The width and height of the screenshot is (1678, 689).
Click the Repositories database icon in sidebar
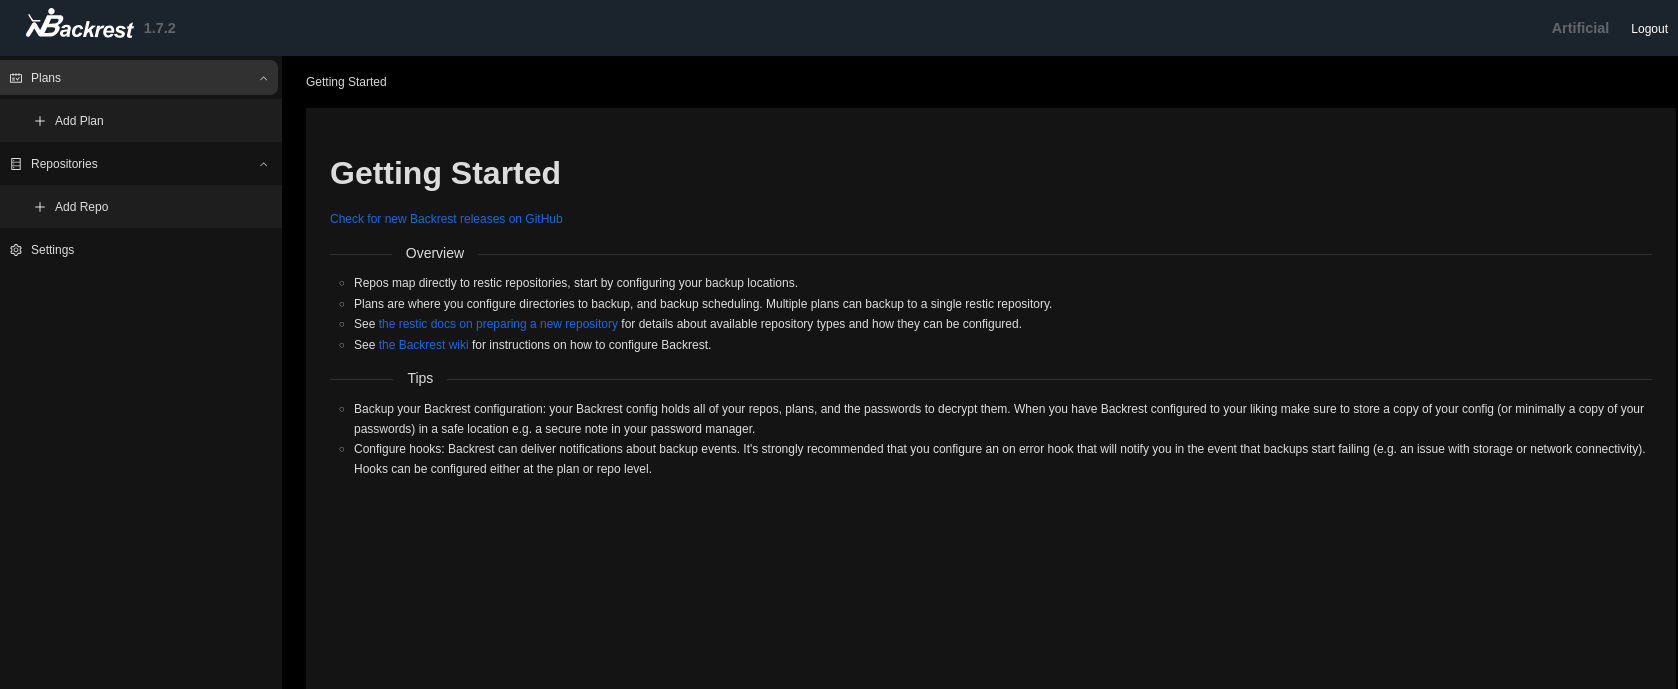pyautogui.click(x=16, y=164)
